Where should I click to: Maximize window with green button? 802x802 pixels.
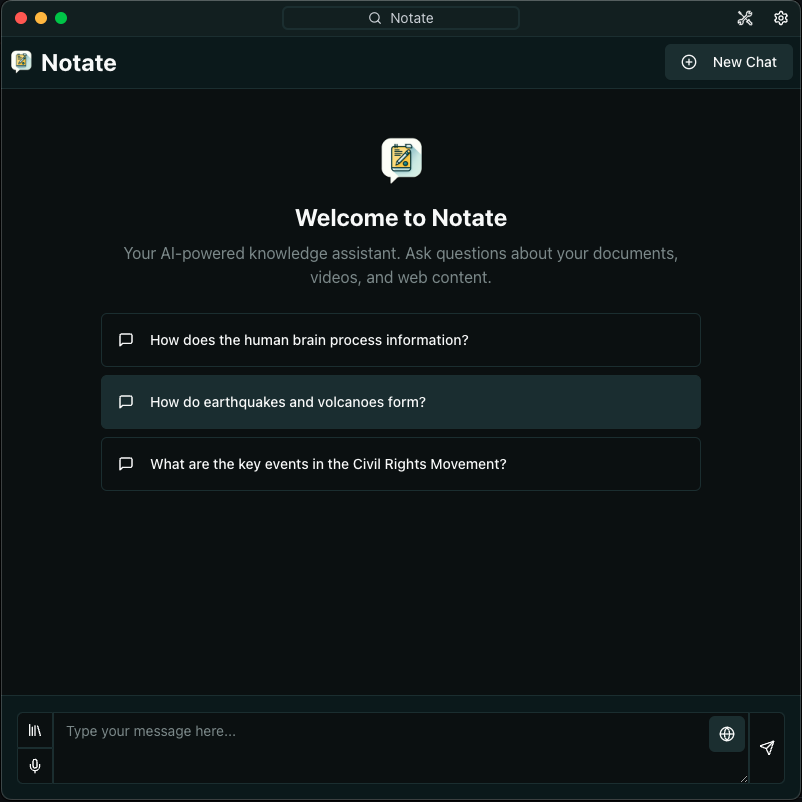(x=61, y=18)
